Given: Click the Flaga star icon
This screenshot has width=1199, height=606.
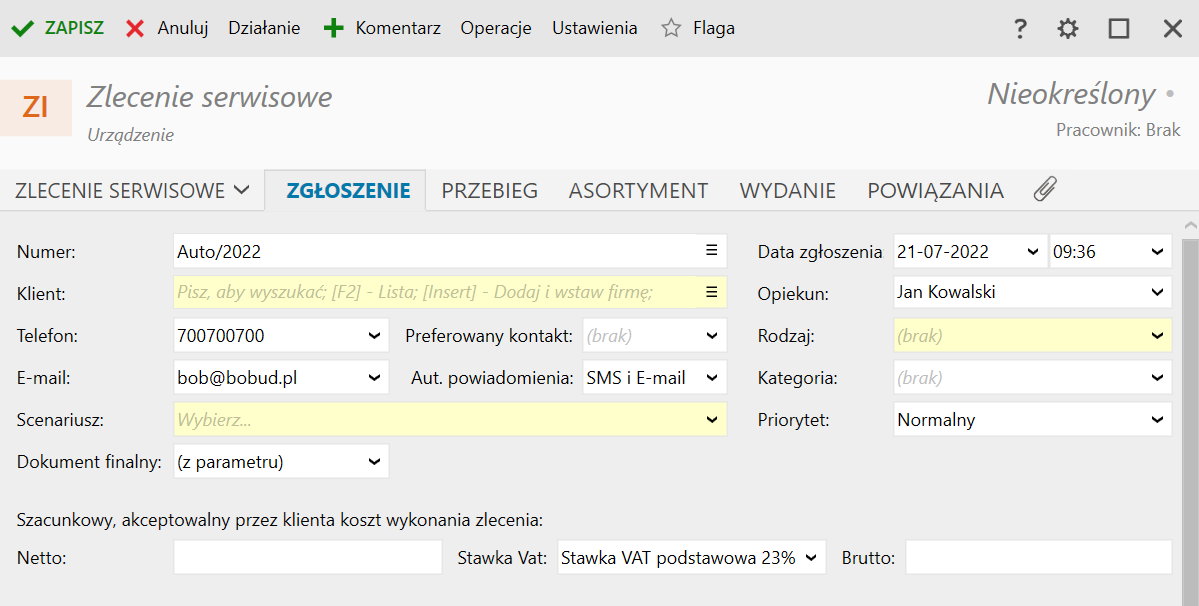Looking at the screenshot, I should point(671,29).
